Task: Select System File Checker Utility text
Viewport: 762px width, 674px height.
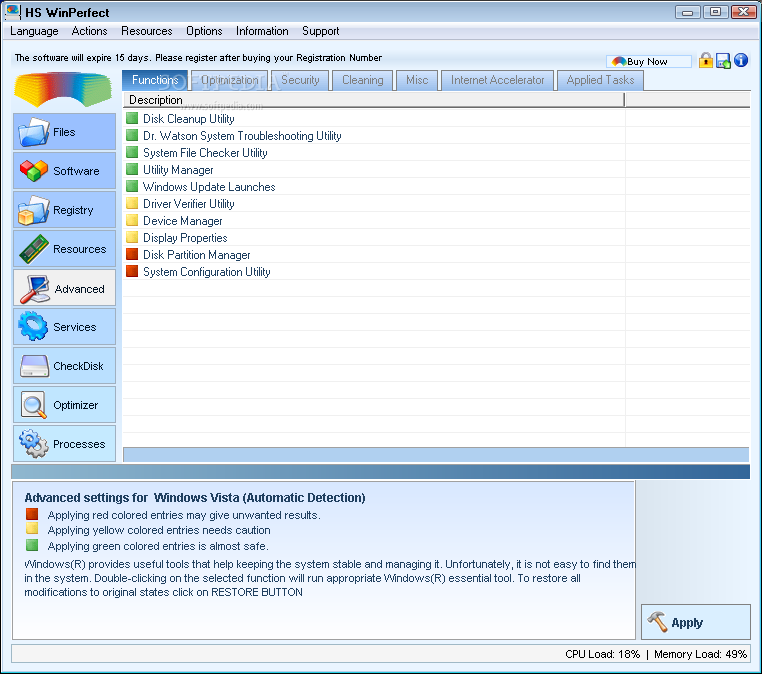Action: pyautogui.click(x=205, y=153)
